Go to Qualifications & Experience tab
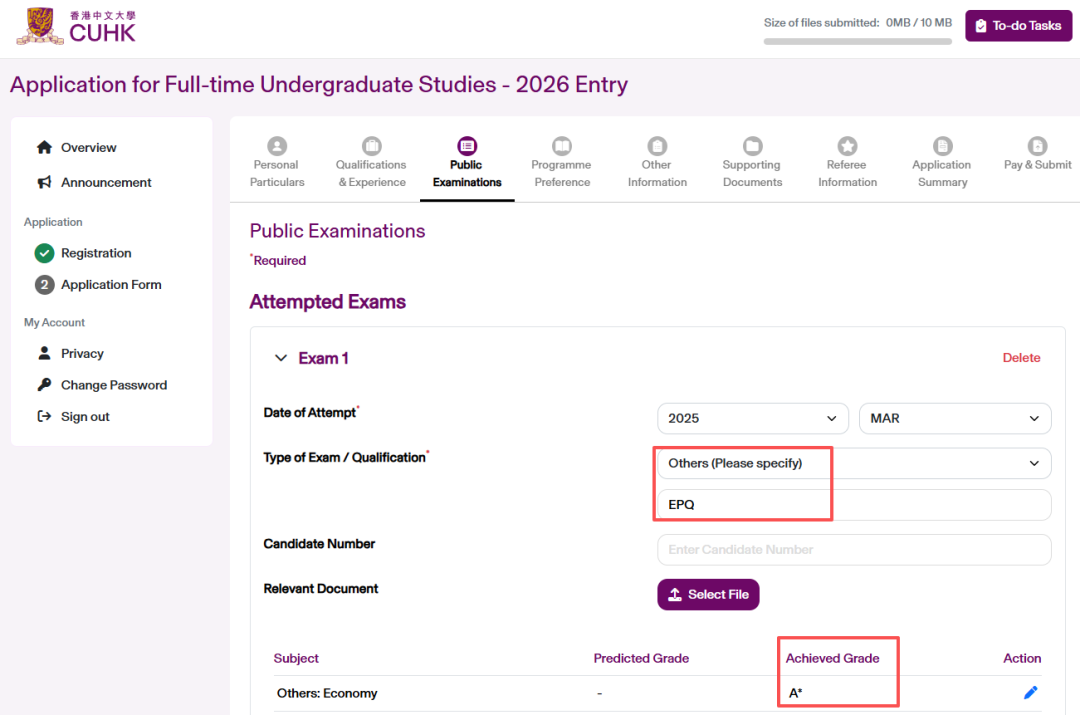This screenshot has width=1080, height=715. (371, 173)
